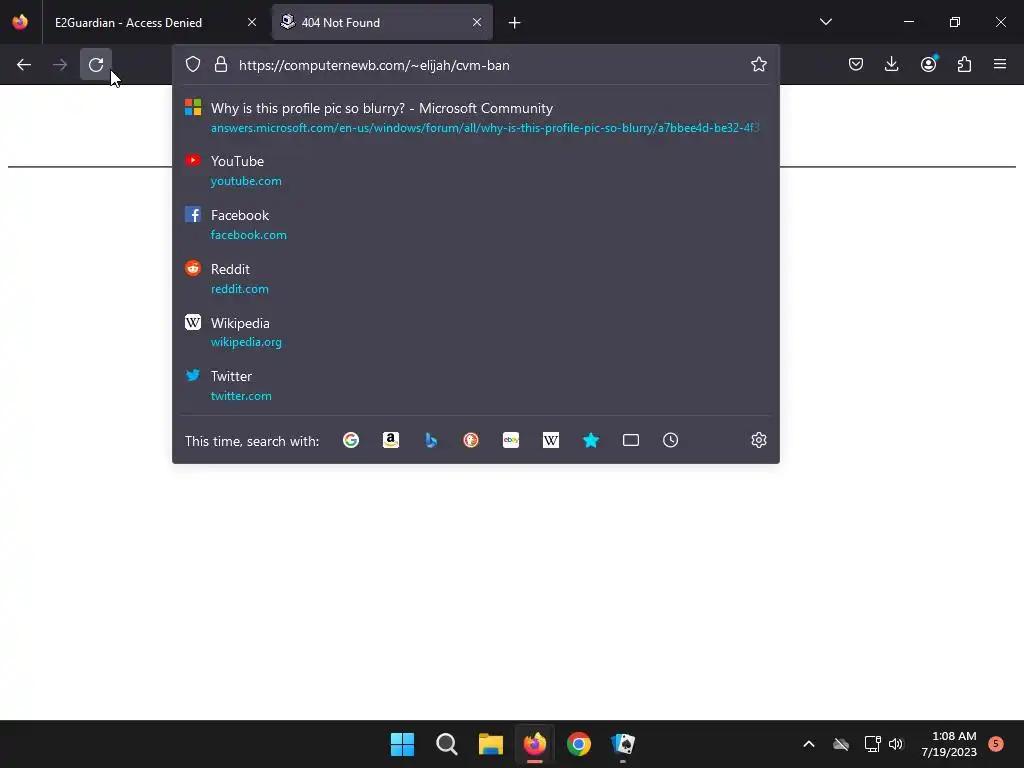Go back to the previous page

tap(24, 65)
